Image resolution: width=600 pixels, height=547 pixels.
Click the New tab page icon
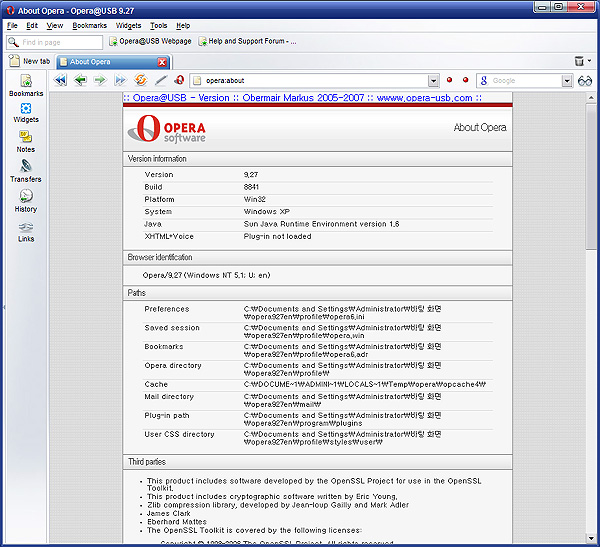[14, 61]
